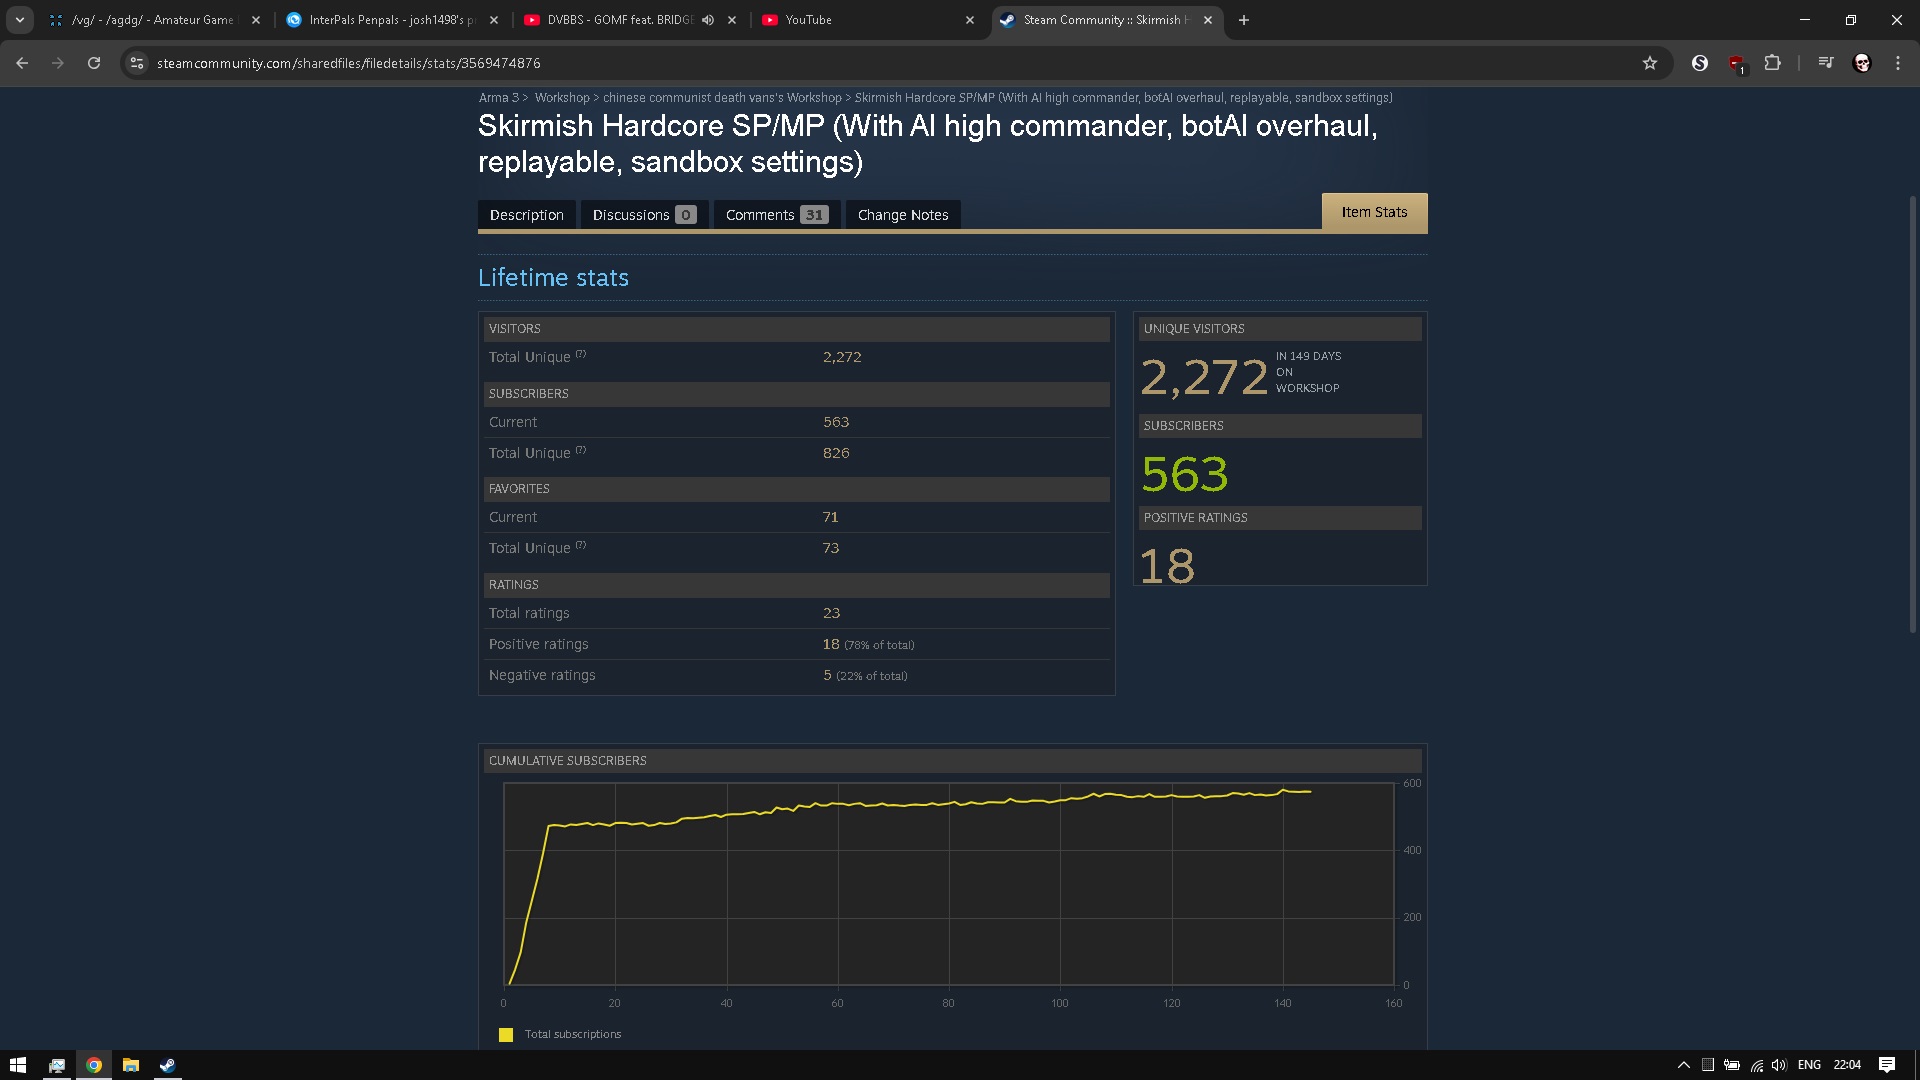Open the Arma 3 breadcrumb link
Screen dimensions: 1920x1080
coord(498,98)
